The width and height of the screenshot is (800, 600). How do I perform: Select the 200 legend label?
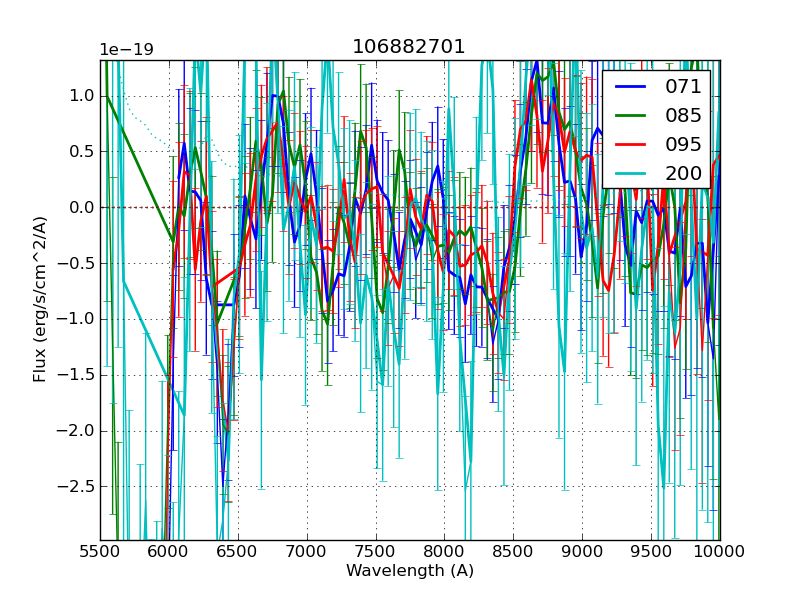[x=683, y=173]
